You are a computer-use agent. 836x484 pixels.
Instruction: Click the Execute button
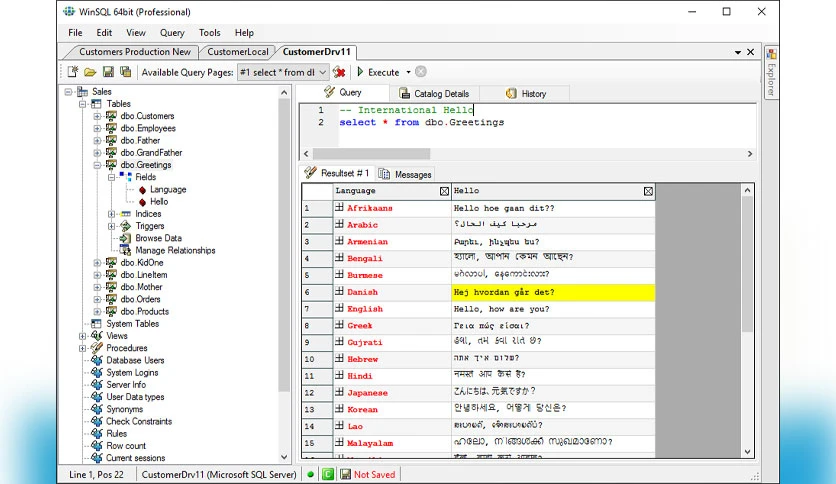click(x=378, y=72)
